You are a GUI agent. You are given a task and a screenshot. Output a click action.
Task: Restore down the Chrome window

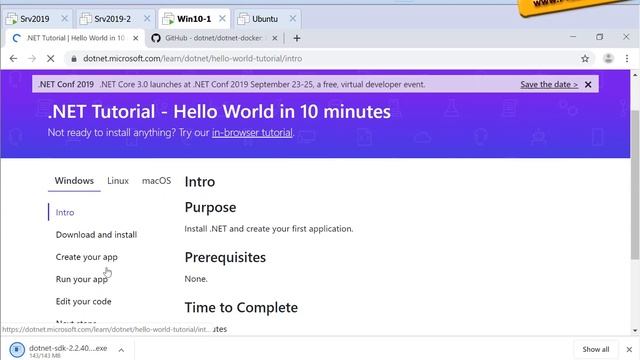click(599, 37)
